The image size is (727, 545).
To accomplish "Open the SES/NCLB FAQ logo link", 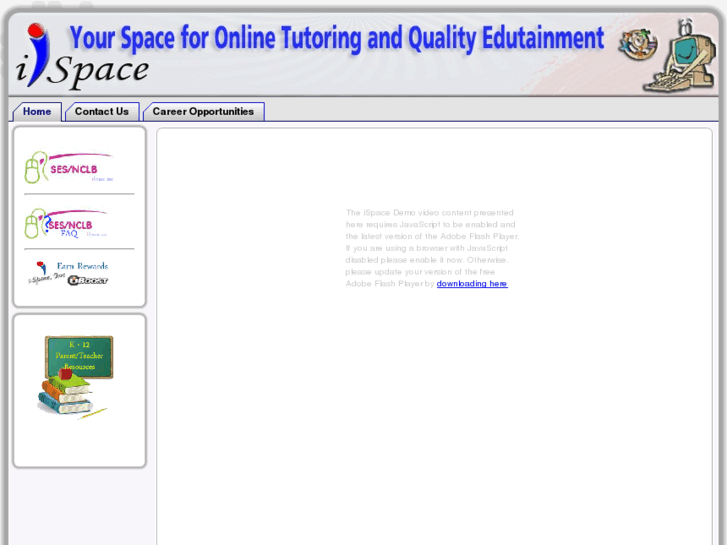I will point(66,224).
